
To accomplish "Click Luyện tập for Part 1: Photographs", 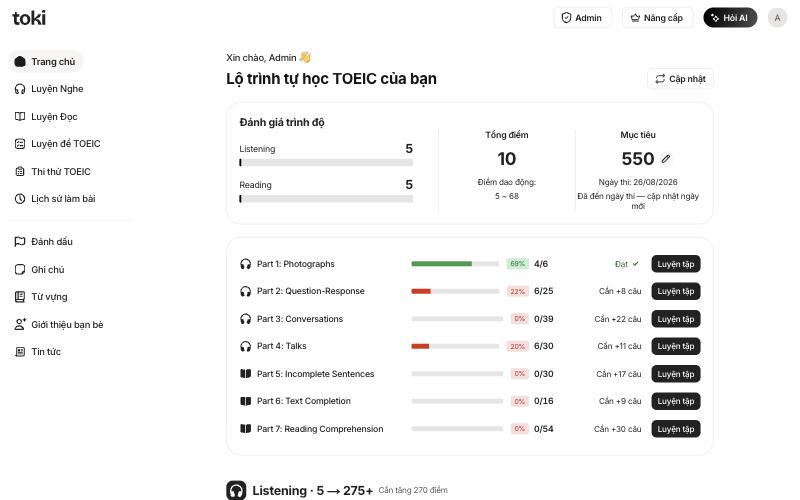I will click(676, 264).
